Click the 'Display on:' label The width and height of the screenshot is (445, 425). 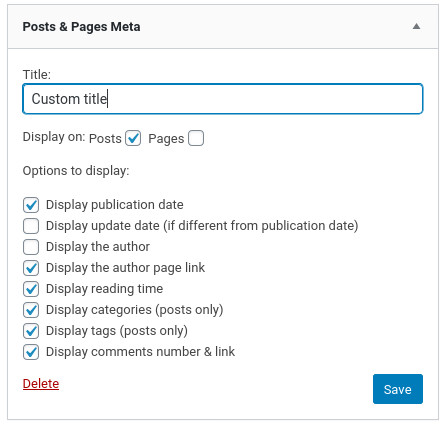click(x=54, y=137)
